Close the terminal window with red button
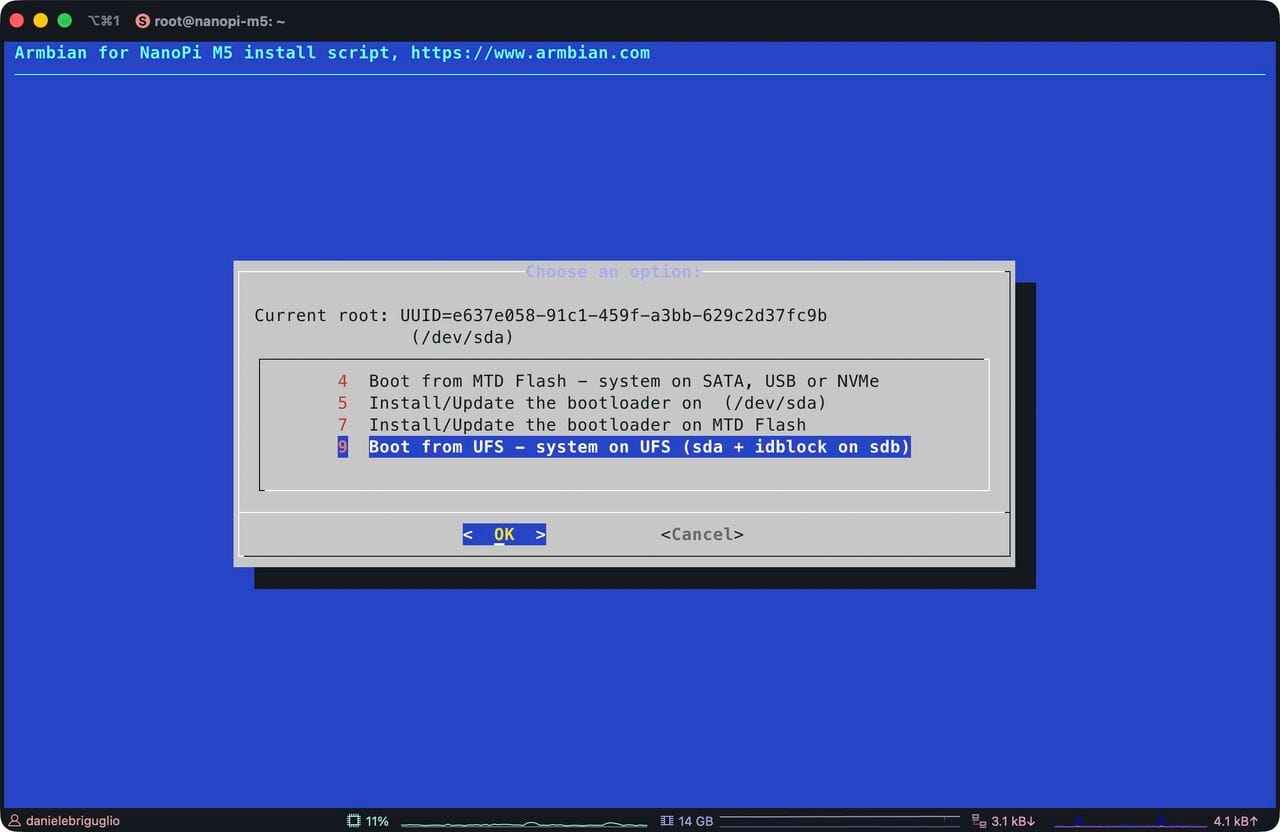 (16, 21)
